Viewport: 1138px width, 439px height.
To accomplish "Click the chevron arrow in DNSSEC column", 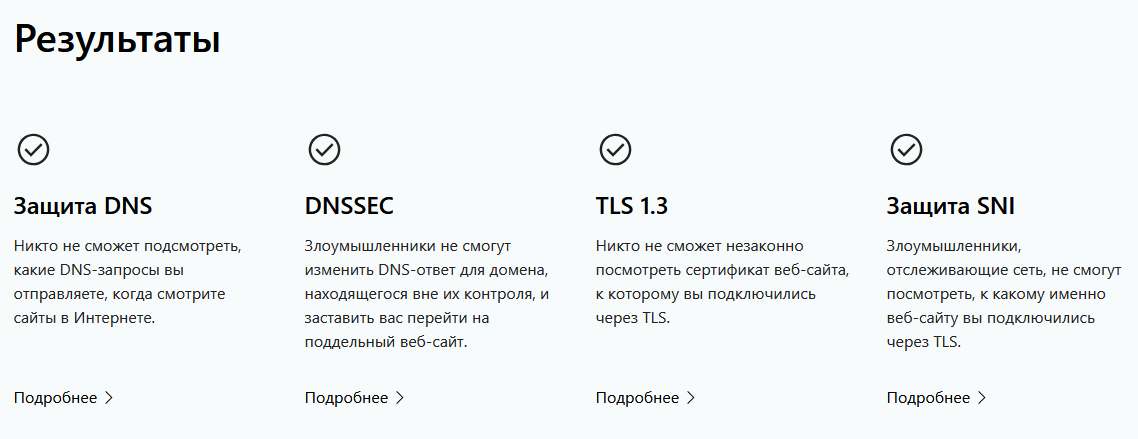I will (400, 398).
